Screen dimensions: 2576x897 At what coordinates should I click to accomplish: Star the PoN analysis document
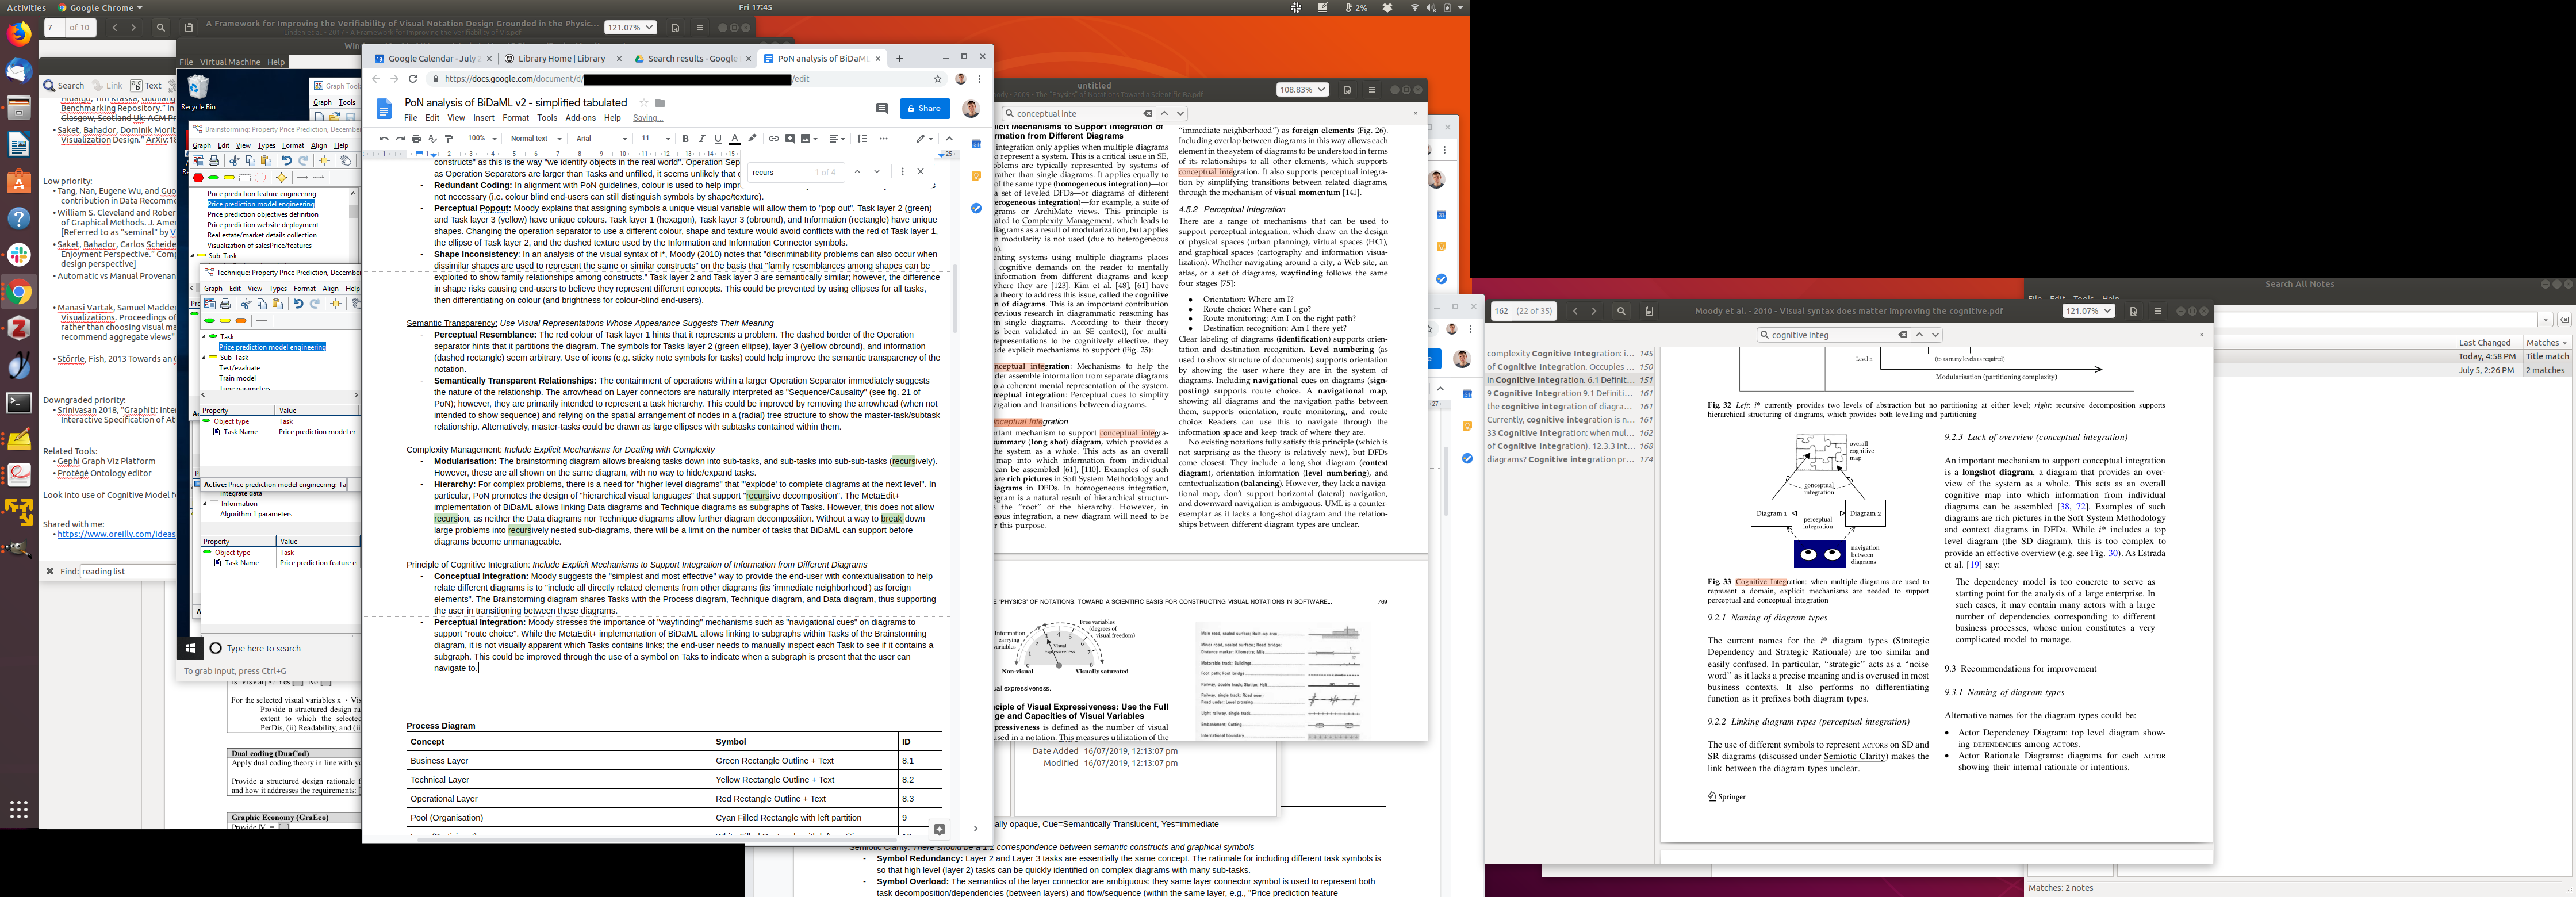(x=644, y=103)
